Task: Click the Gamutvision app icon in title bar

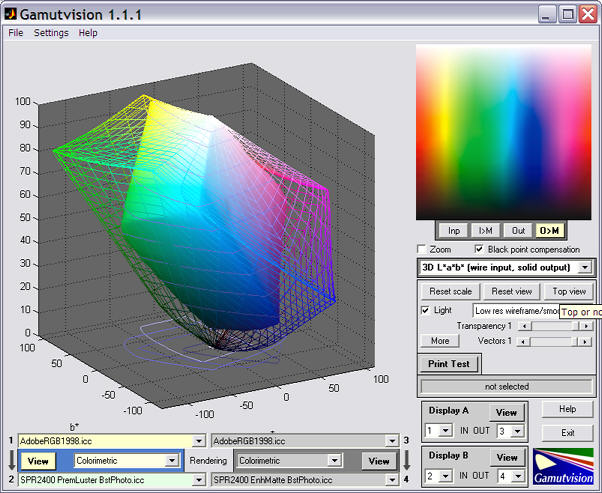Action: (x=10, y=14)
